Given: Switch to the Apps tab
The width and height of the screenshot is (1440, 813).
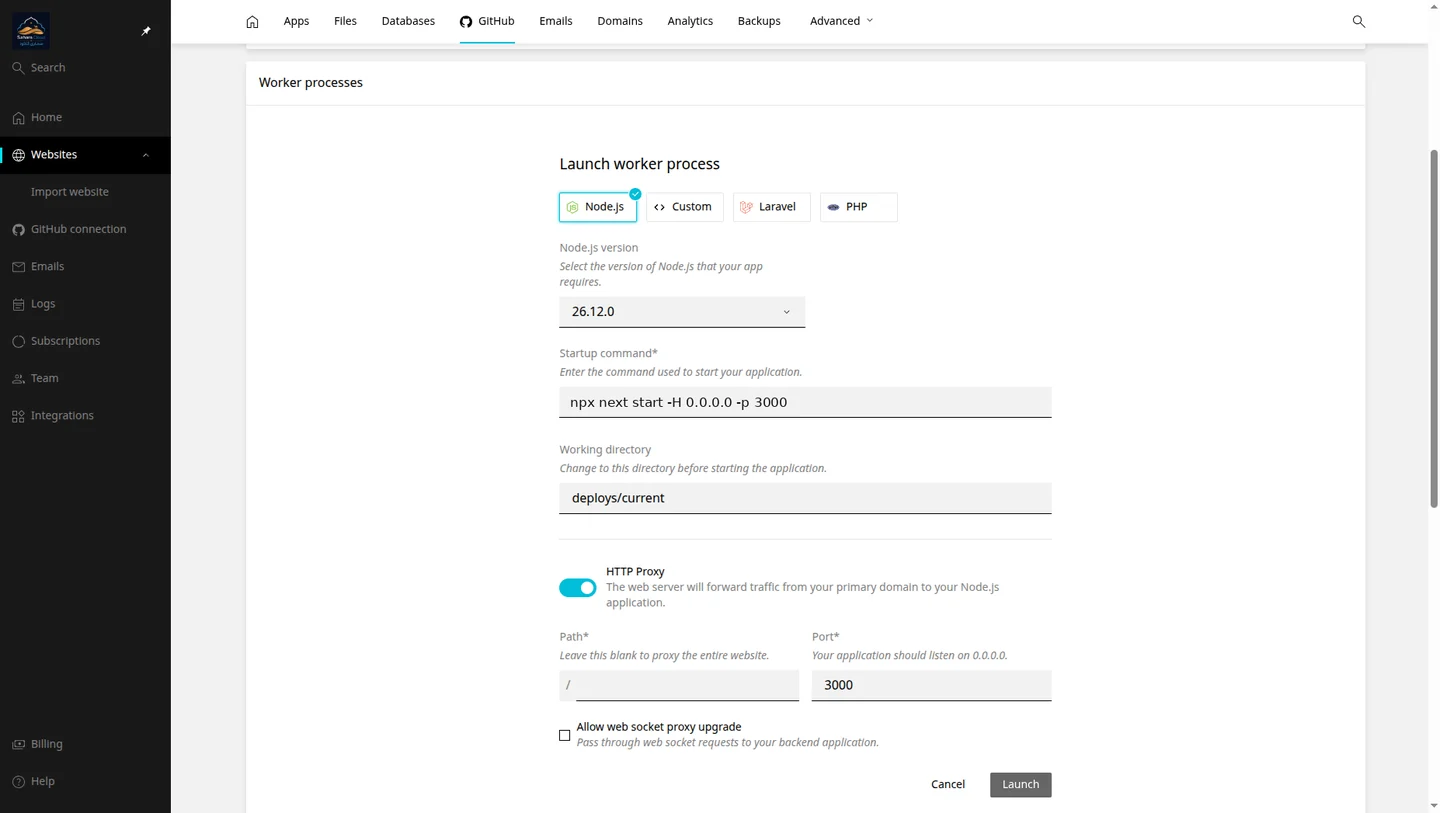Looking at the screenshot, I should point(296,21).
